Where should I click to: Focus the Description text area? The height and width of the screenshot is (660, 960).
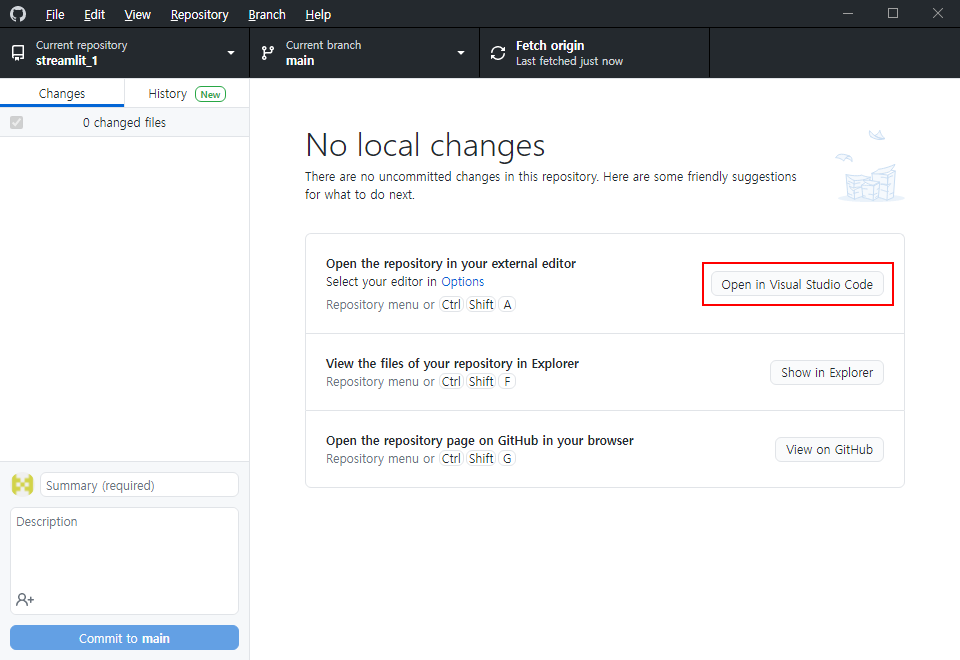tap(124, 560)
